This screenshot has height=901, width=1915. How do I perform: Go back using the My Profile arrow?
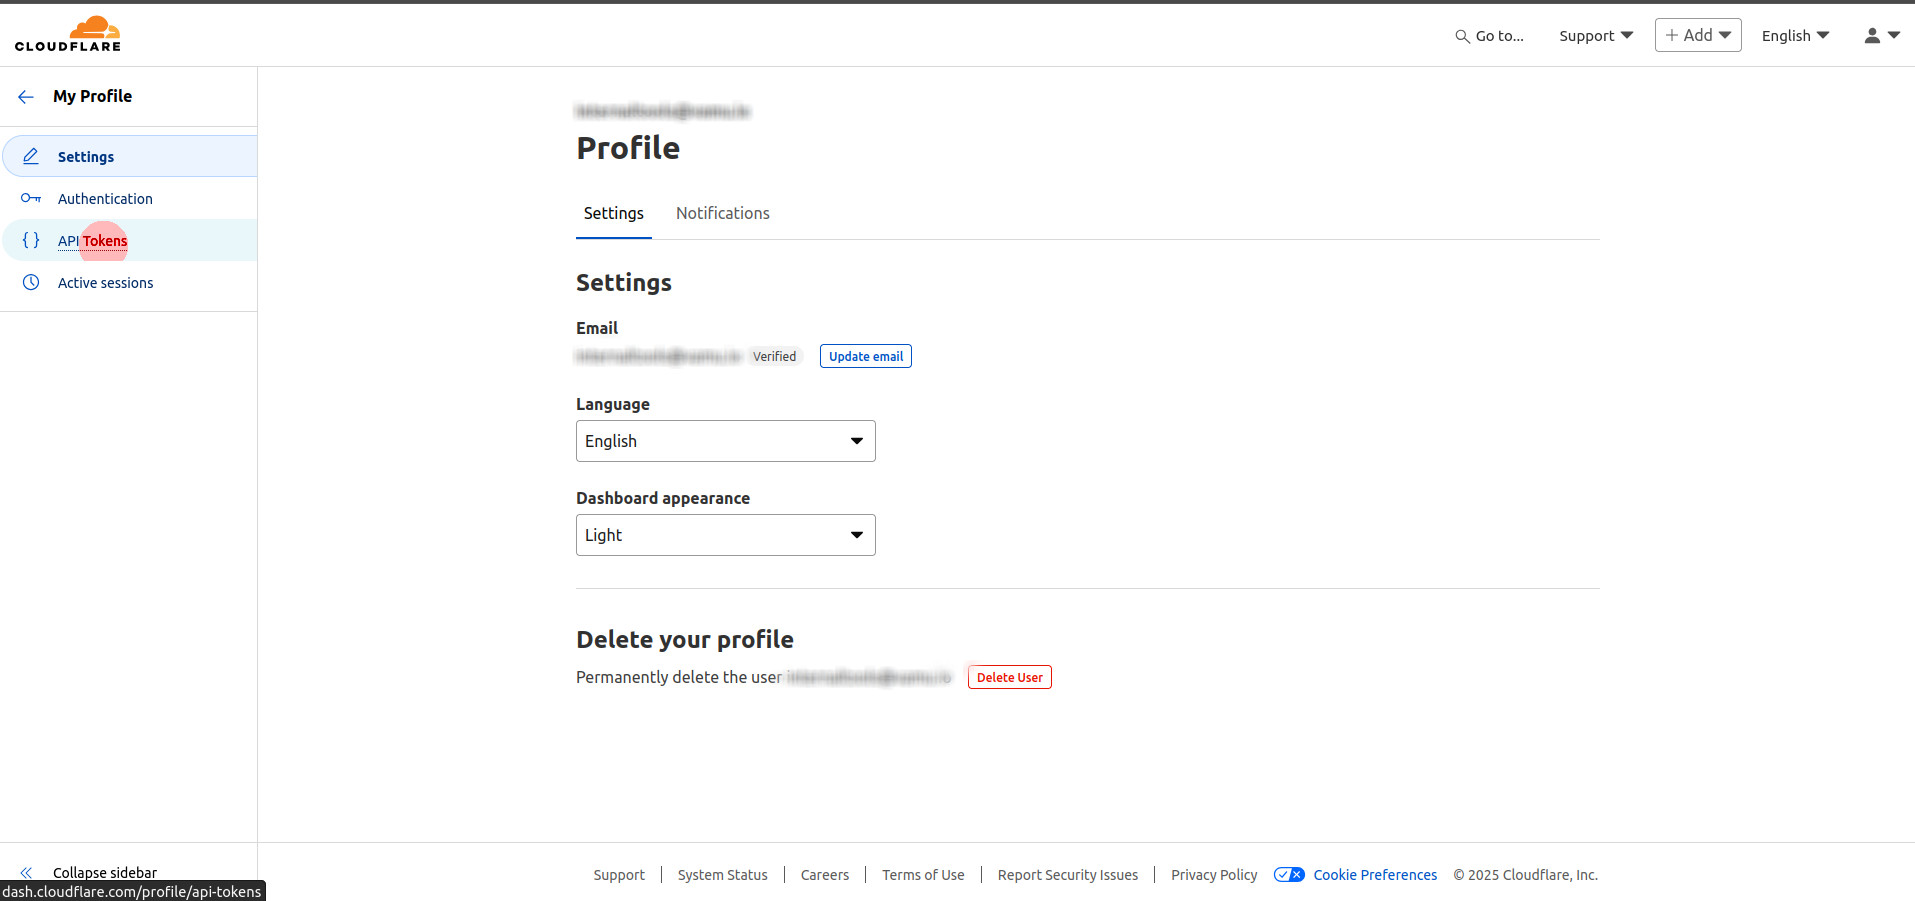click(x=26, y=97)
